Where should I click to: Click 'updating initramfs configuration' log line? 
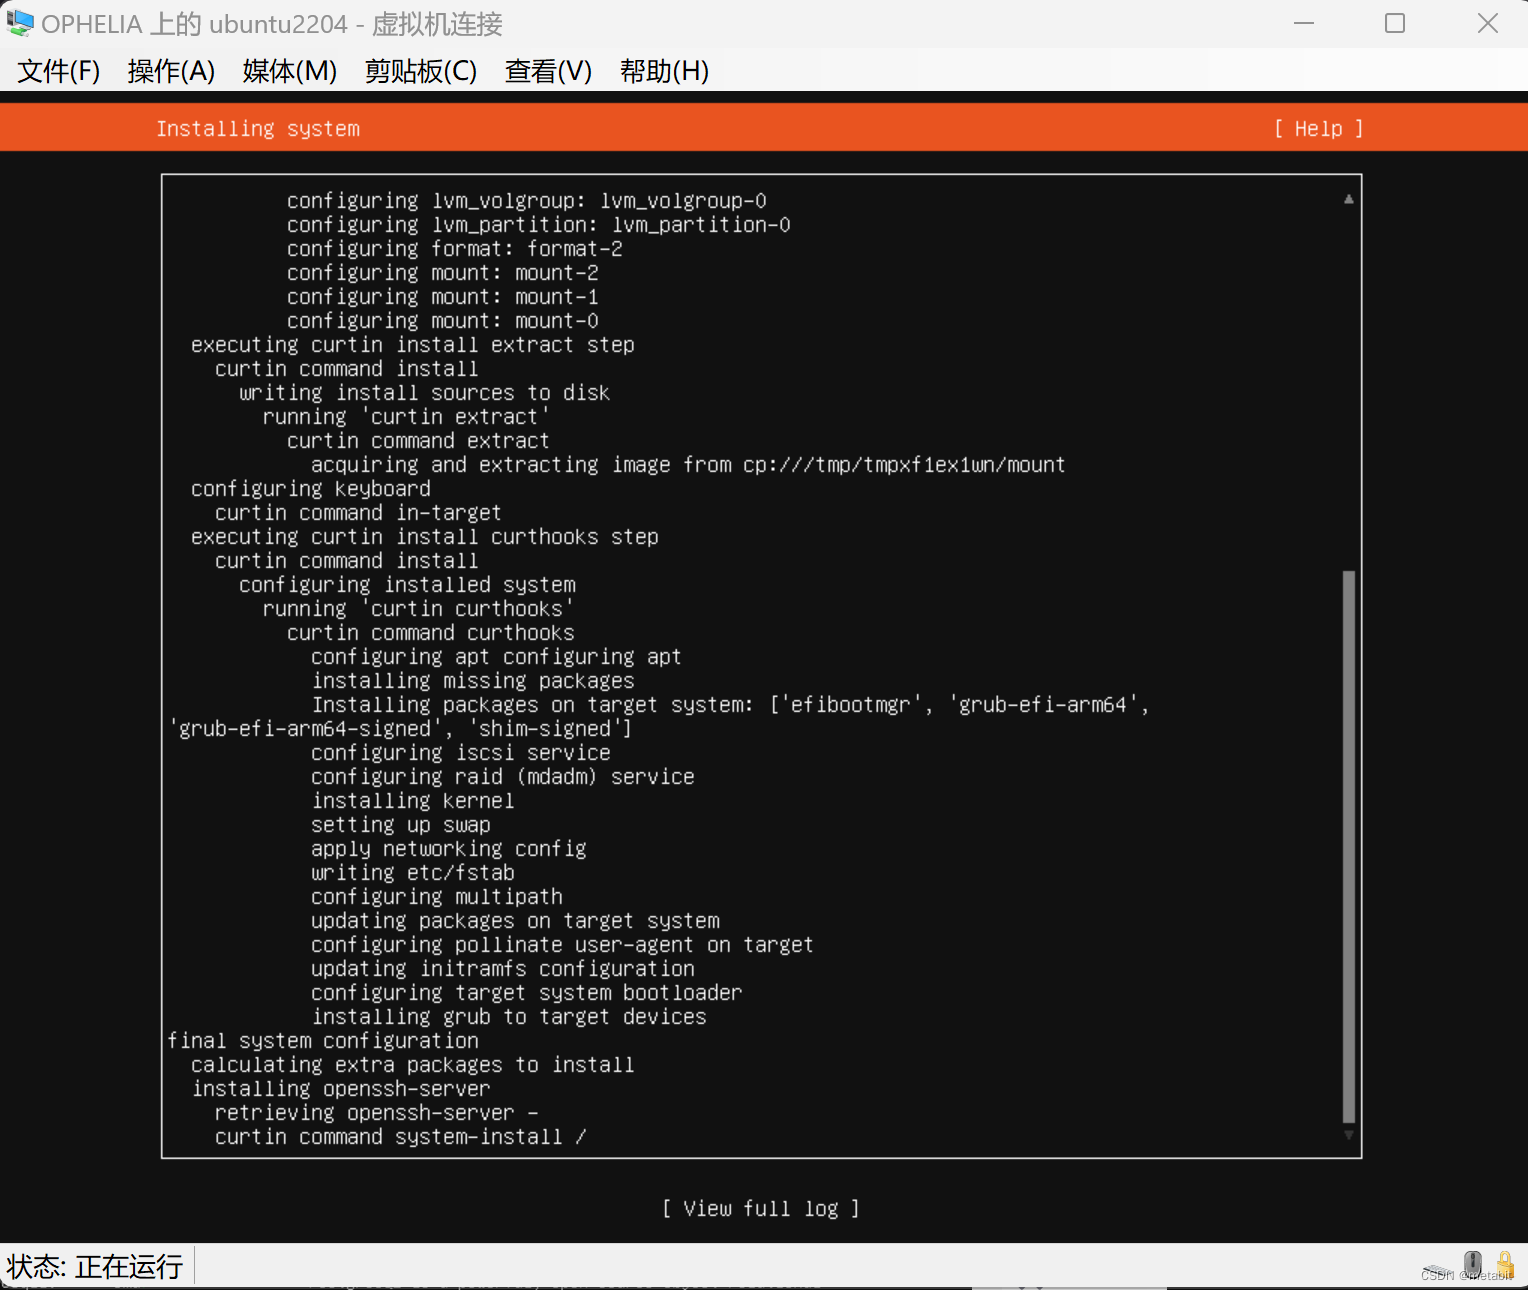pos(503,969)
